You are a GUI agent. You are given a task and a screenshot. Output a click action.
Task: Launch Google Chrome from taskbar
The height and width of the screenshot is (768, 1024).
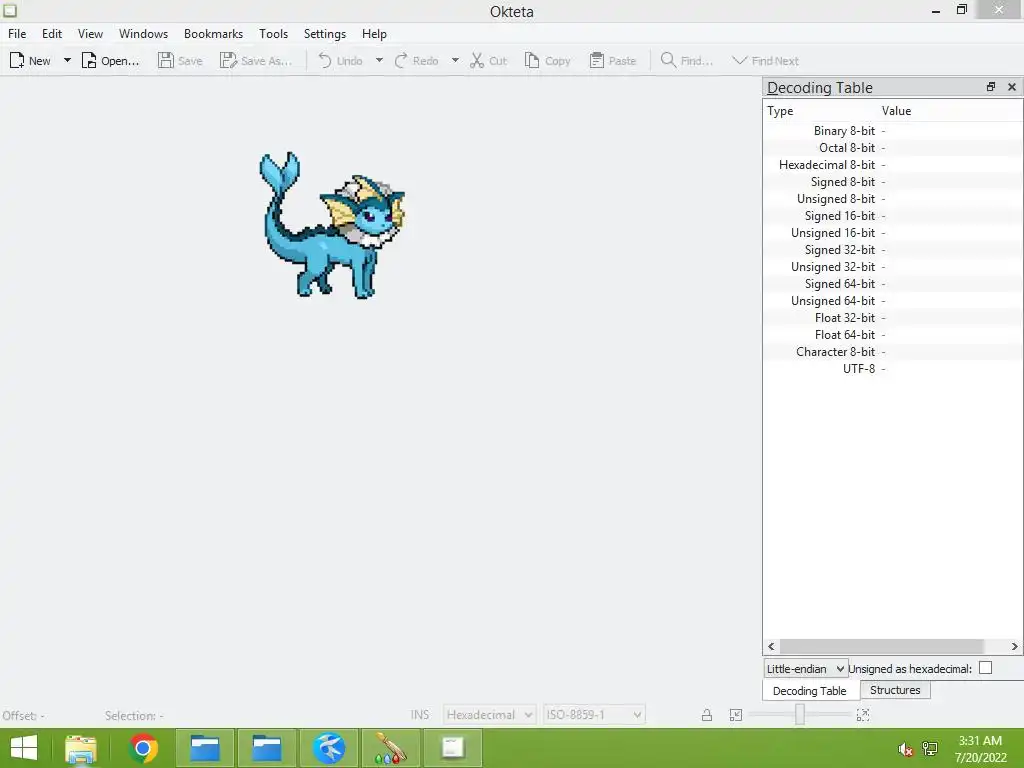coord(143,748)
